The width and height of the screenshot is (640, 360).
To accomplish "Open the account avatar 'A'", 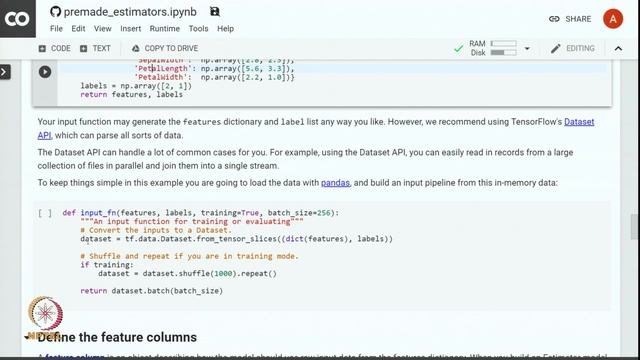I will coord(613,19).
